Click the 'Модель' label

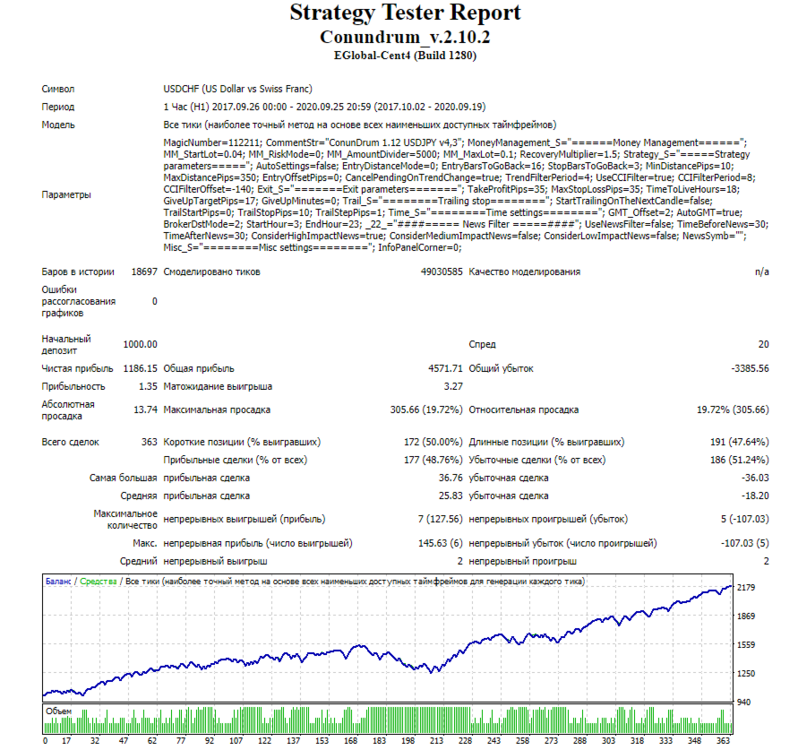[x=58, y=125]
